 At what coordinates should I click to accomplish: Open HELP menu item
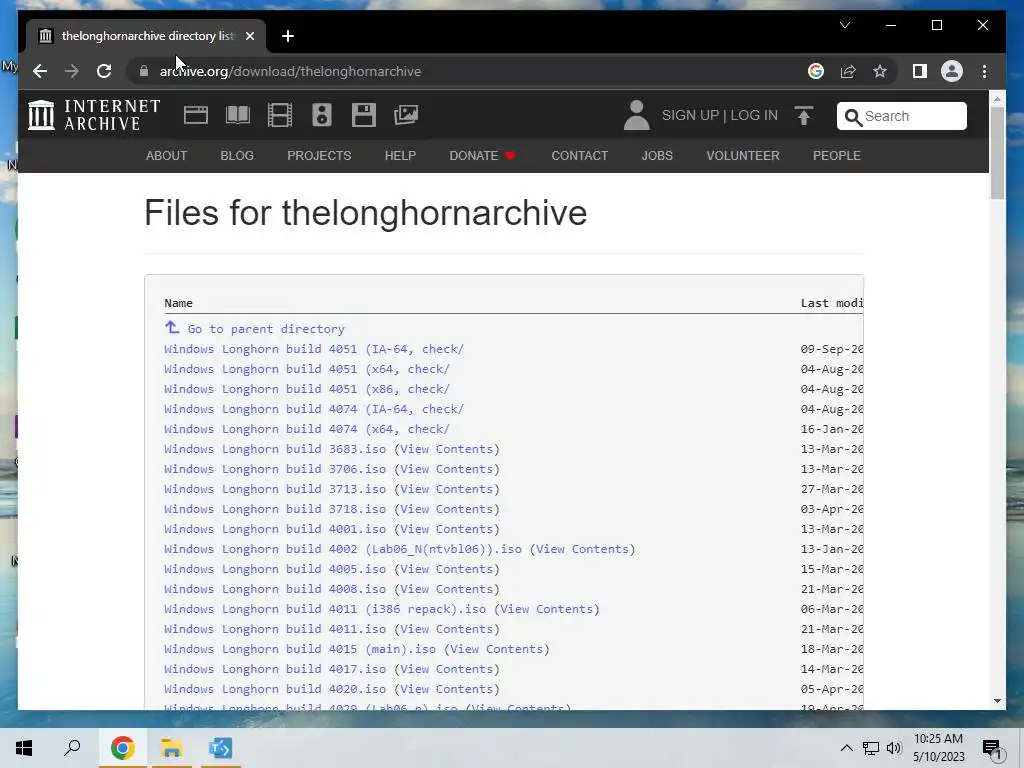400,155
